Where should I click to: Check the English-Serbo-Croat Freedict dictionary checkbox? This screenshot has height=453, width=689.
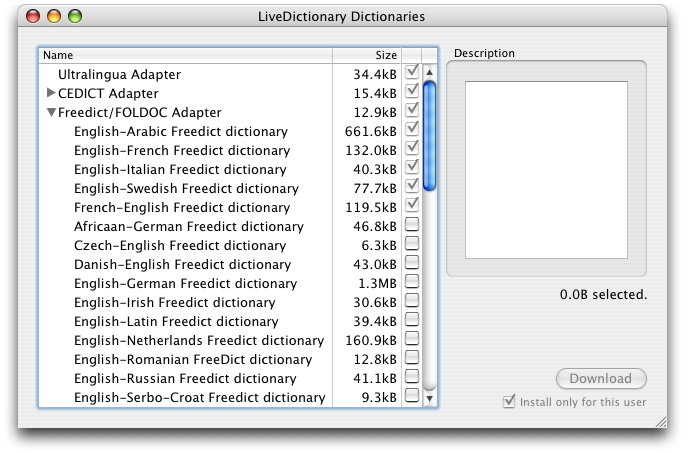[412, 395]
